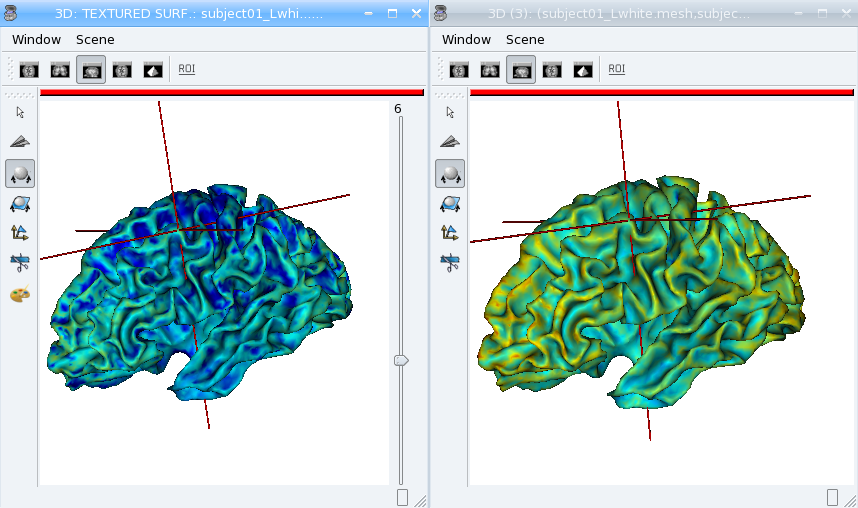This screenshot has height=508, width=858.
Task: Open the Scene menu in left window
Action: click(x=95, y=39)
